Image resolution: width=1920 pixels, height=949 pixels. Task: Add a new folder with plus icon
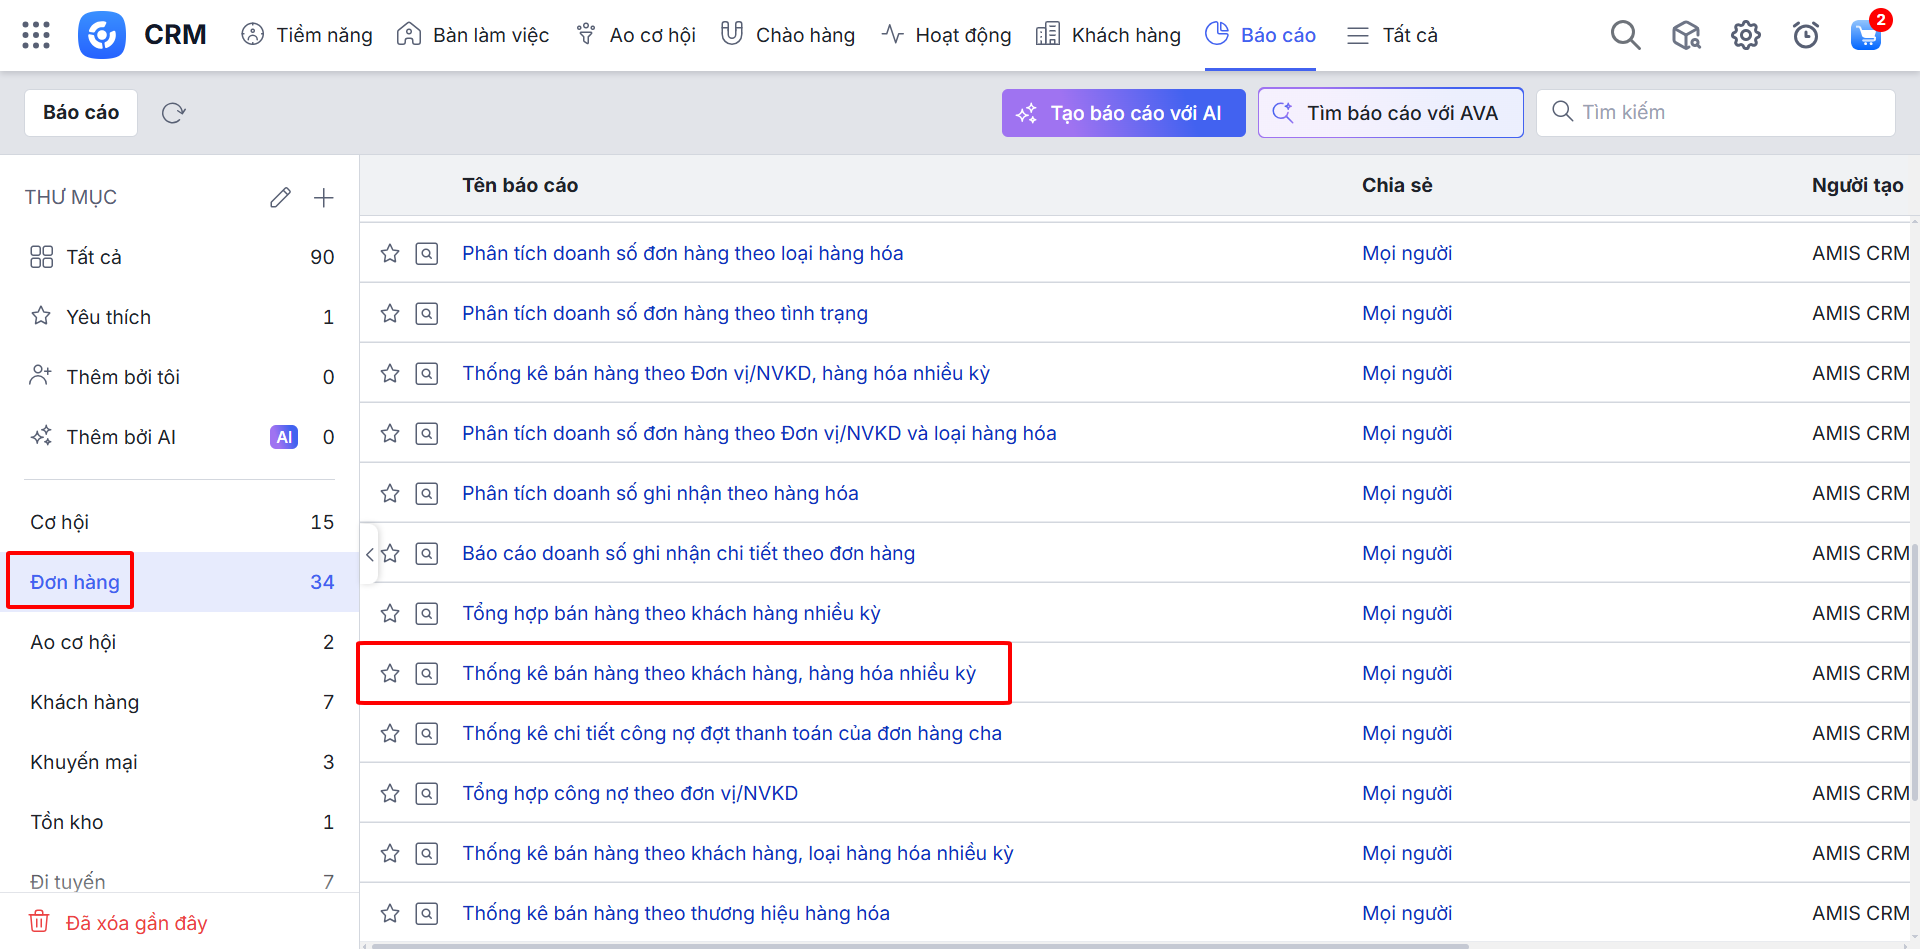[x=323, y=198]
